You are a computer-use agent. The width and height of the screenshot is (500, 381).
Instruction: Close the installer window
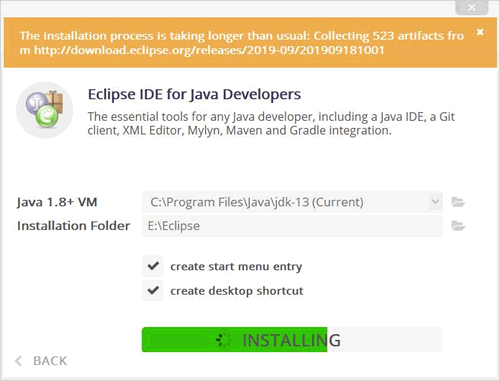(472, 7)
